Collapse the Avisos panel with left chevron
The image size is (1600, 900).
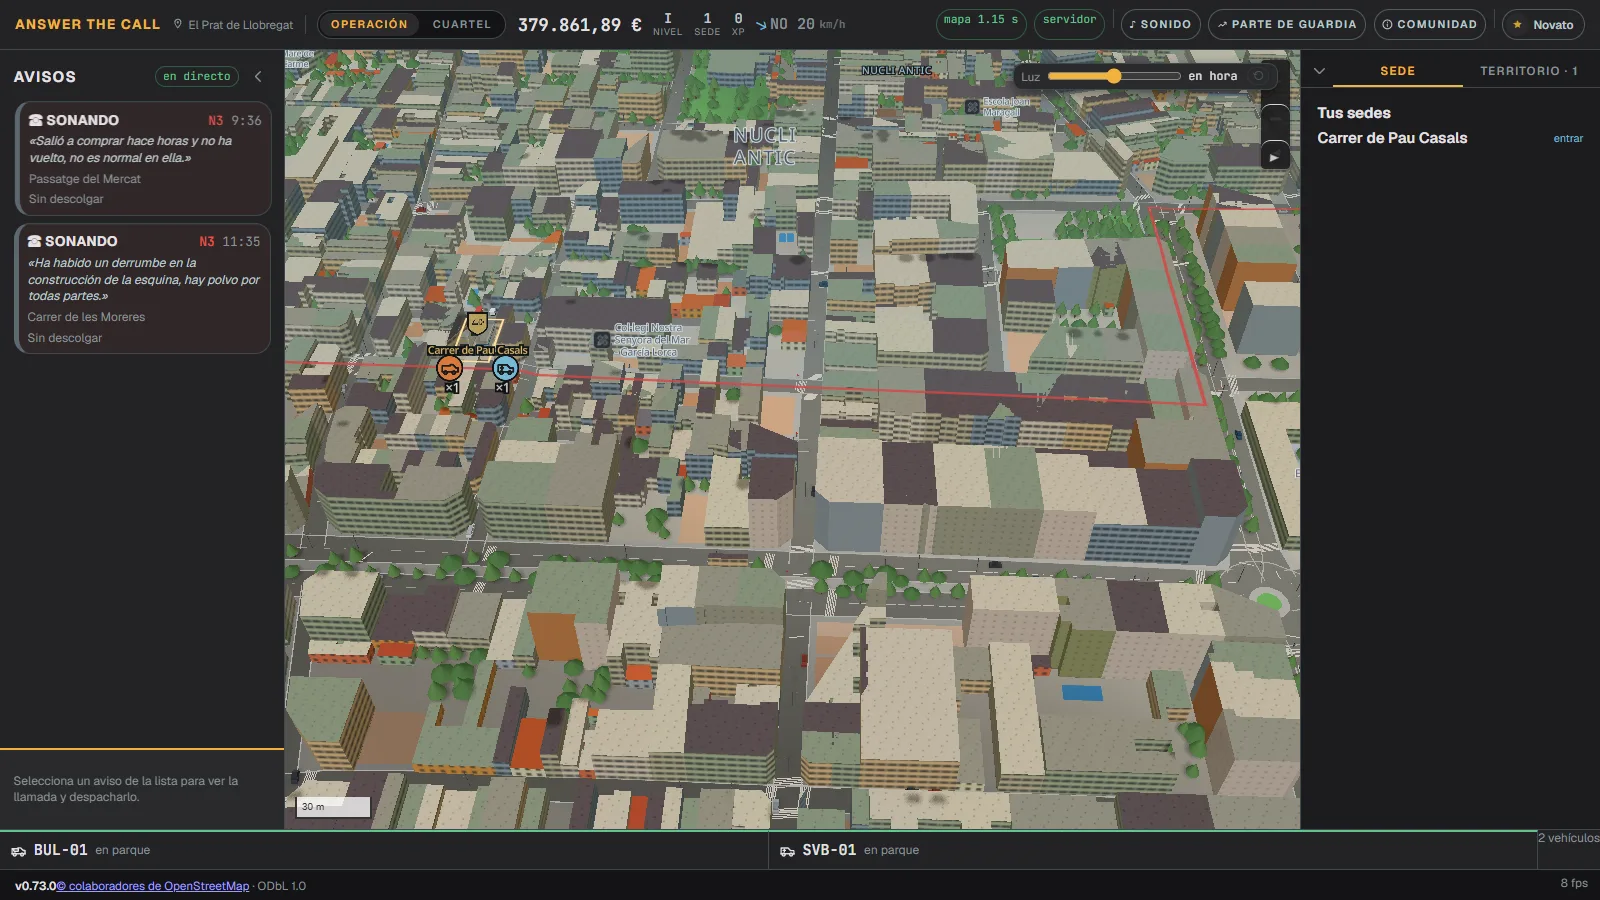[x=258, y=76]
